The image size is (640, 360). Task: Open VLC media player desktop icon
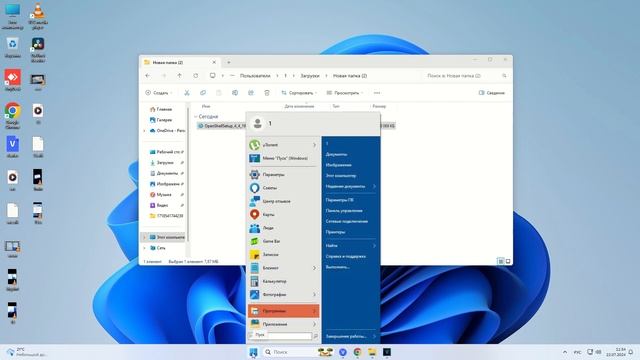(38, 16)
